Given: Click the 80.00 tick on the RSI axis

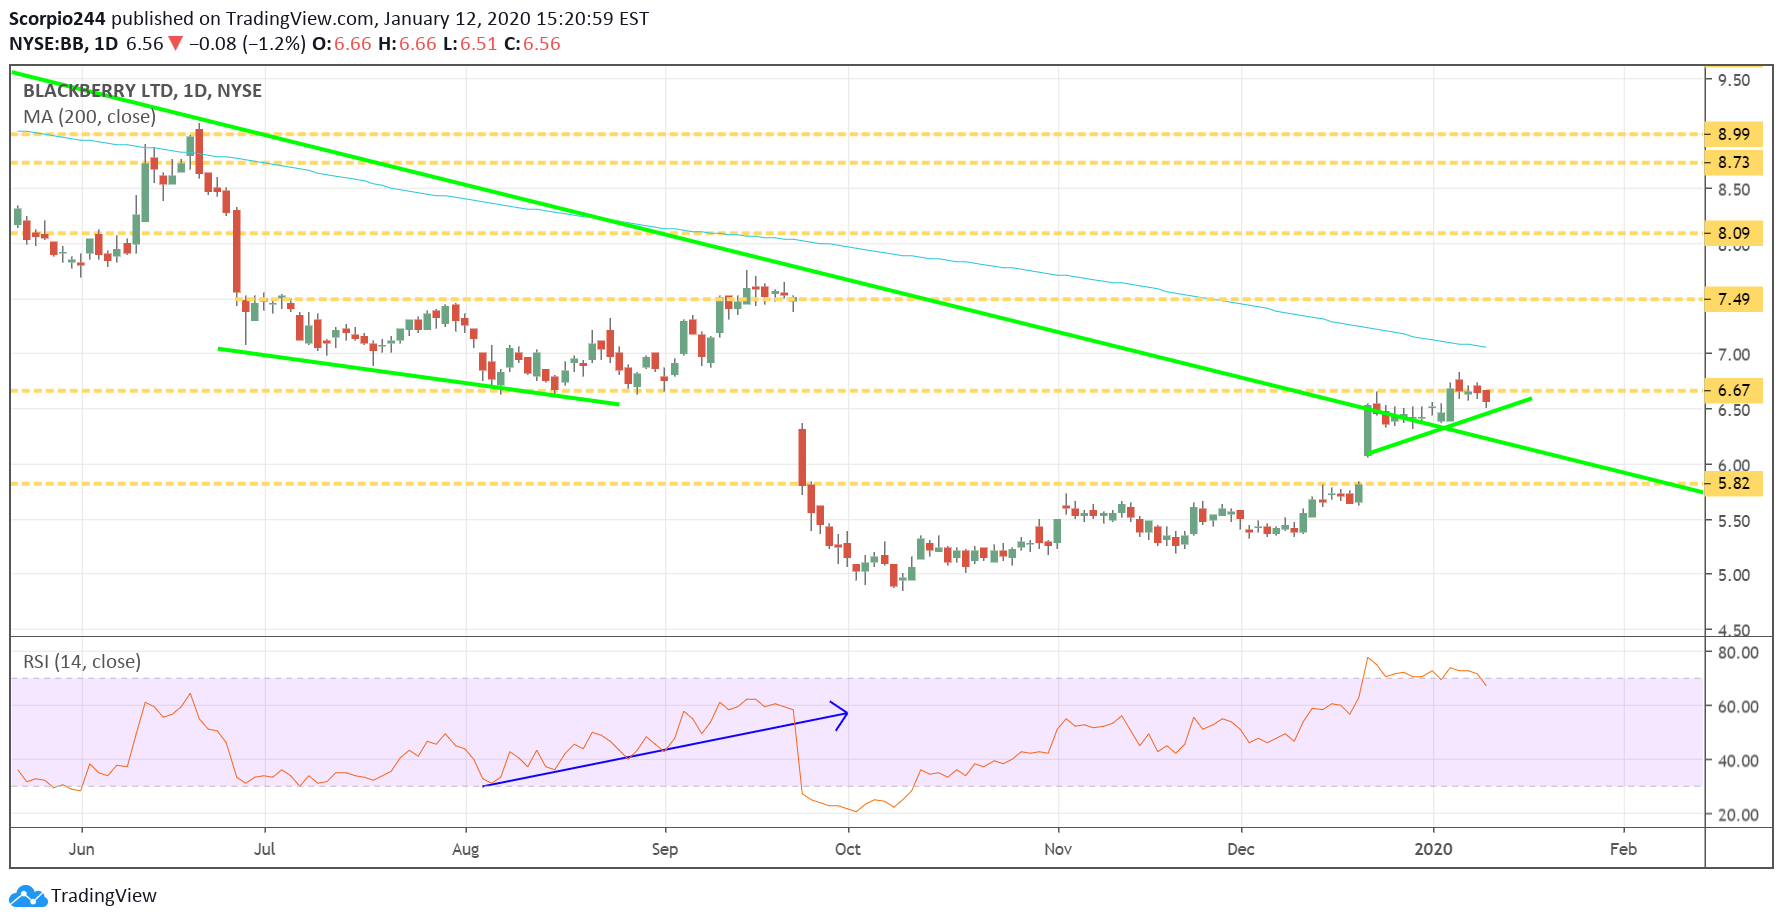Looking at the screenshot, I should 1738,653.
